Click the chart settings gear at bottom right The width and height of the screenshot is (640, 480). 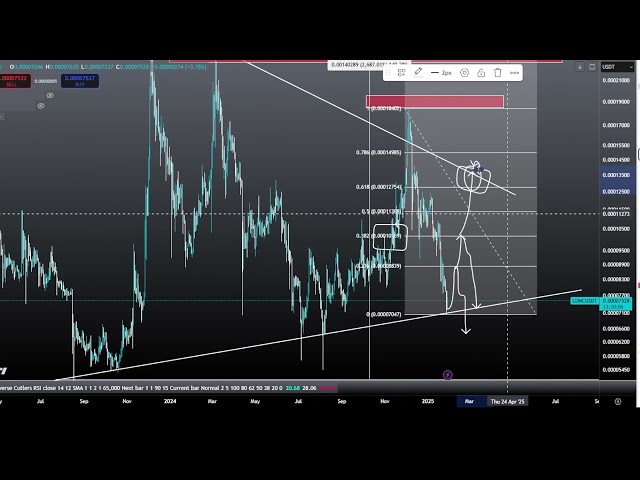tap(618, 401)
